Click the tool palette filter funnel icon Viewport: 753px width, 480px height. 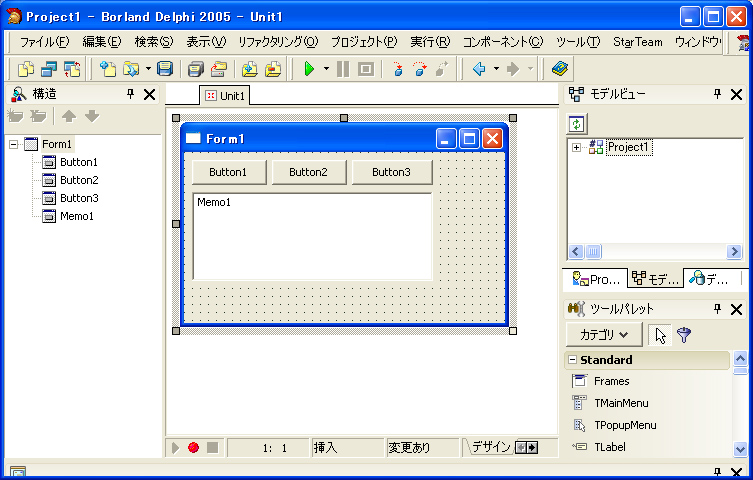pyautogui.click(x=684, y=335)
